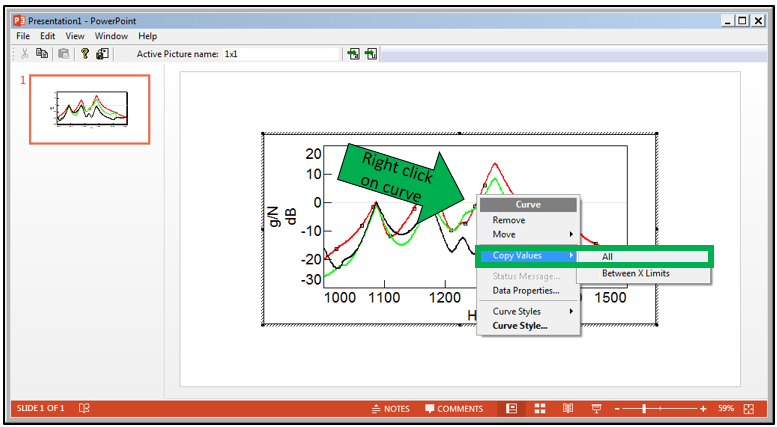Expand the Curve Styles submenu

tap(528, 312)
